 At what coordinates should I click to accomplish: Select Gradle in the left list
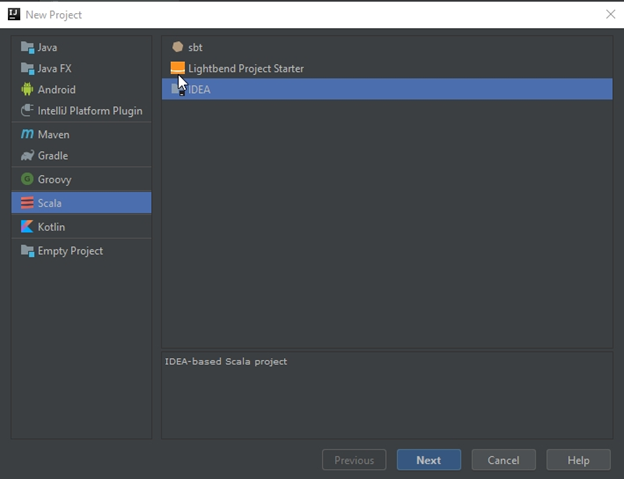[x=81, y=156]
